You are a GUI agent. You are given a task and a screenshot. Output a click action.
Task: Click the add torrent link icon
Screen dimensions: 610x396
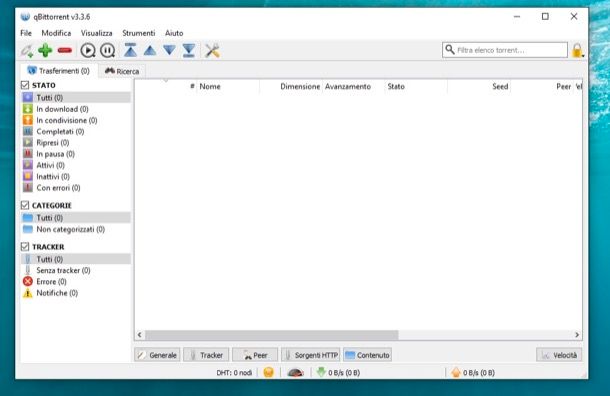click(x=27, y=51)
